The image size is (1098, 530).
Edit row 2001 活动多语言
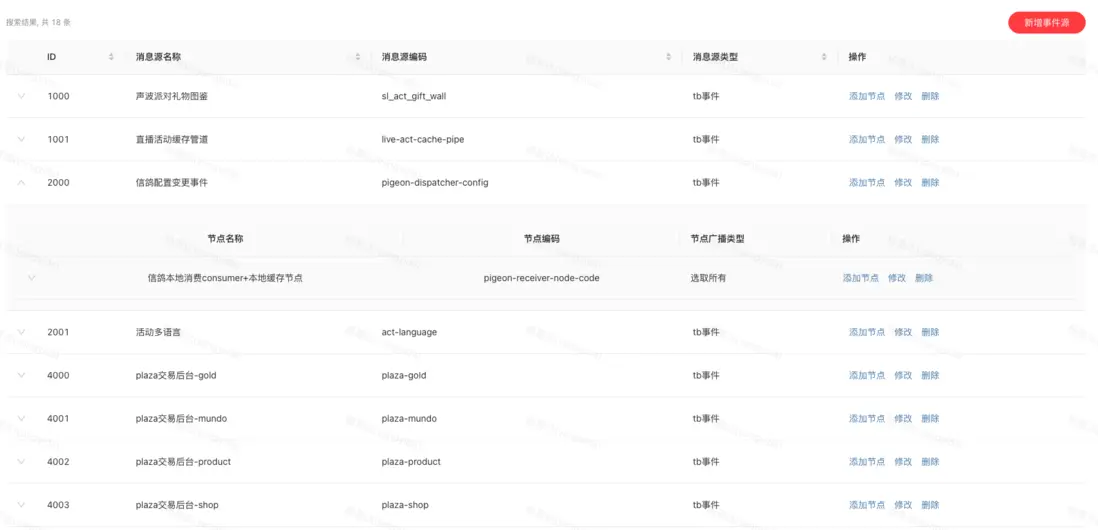(x=903, y=332)
